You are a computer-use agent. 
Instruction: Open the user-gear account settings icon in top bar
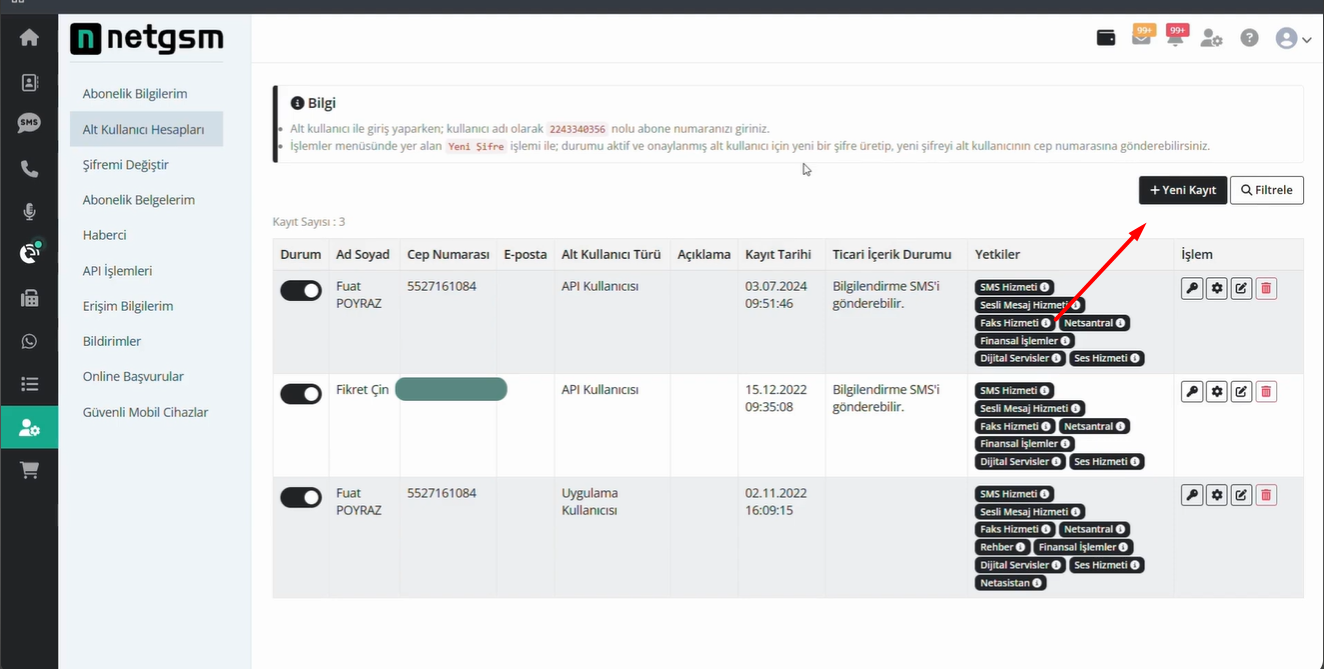(1212, 38)
